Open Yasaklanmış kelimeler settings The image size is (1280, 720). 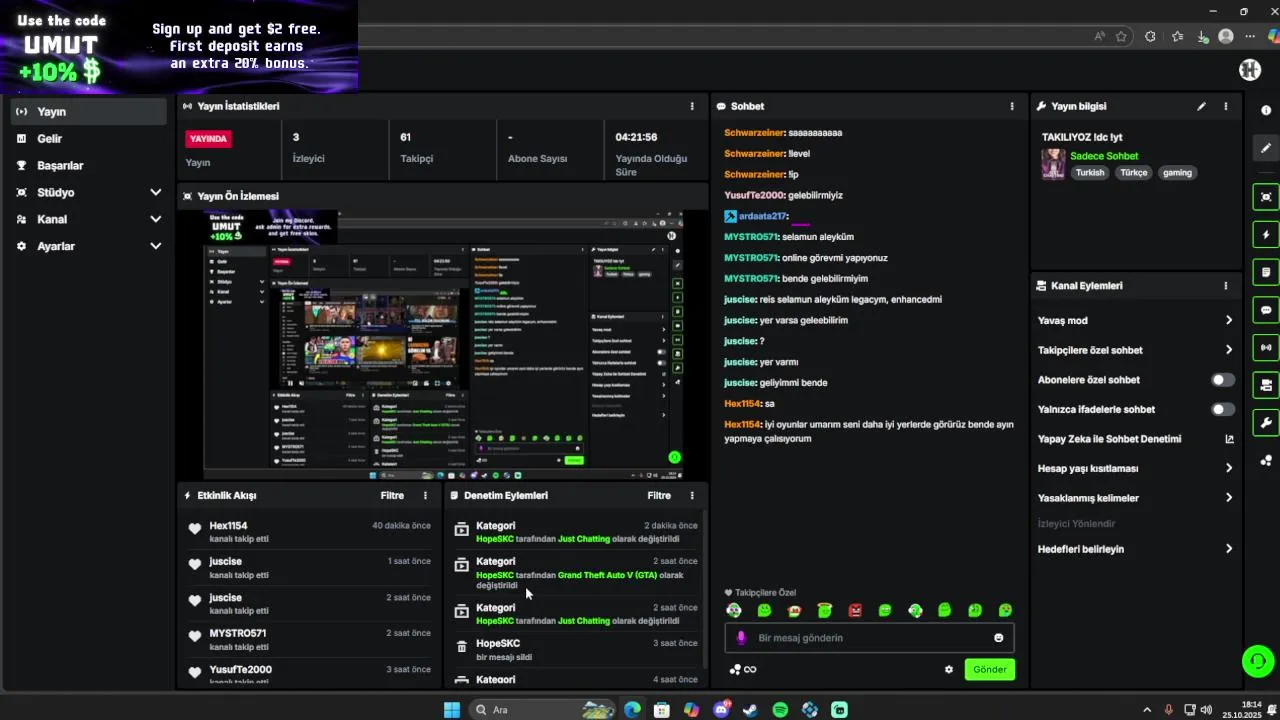point(1136,499)
